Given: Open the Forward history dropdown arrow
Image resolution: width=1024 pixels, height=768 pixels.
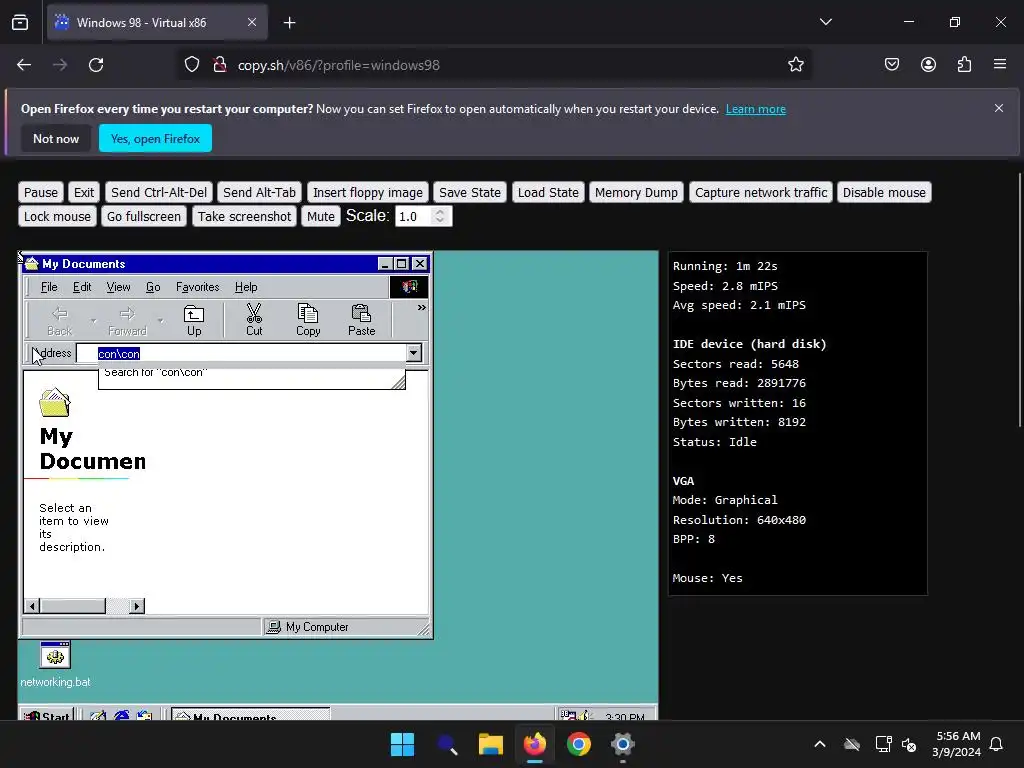Looking at the screenshot, I should (x=161, y=321).
